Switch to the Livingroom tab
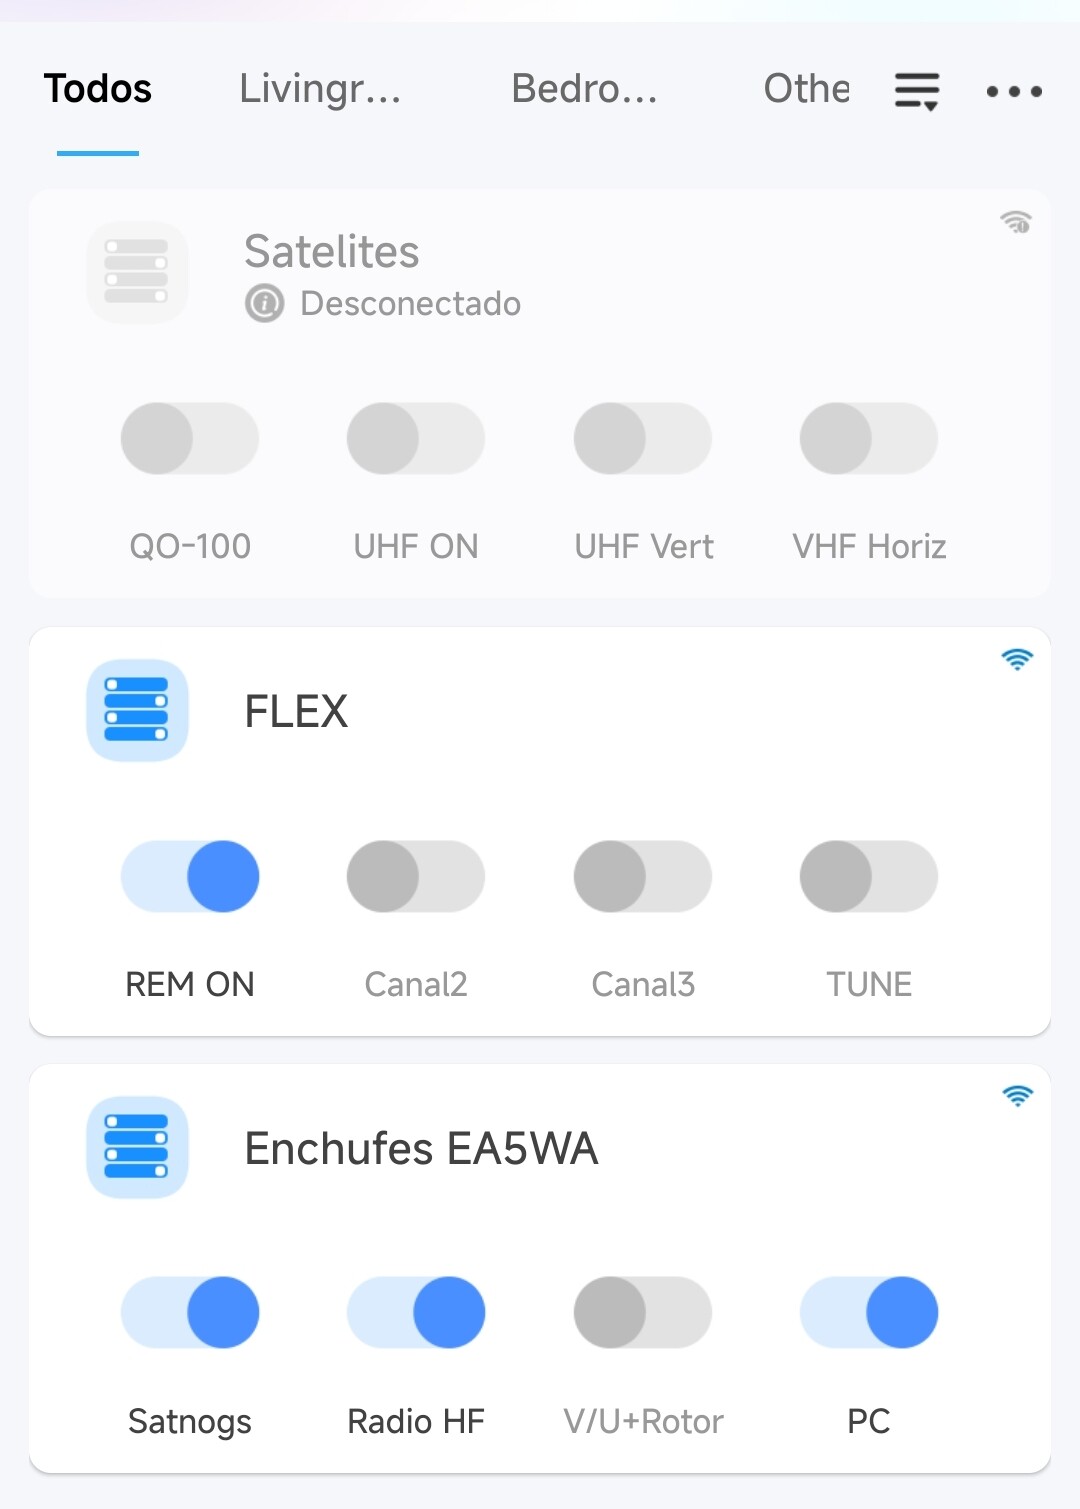 (320, 89)
